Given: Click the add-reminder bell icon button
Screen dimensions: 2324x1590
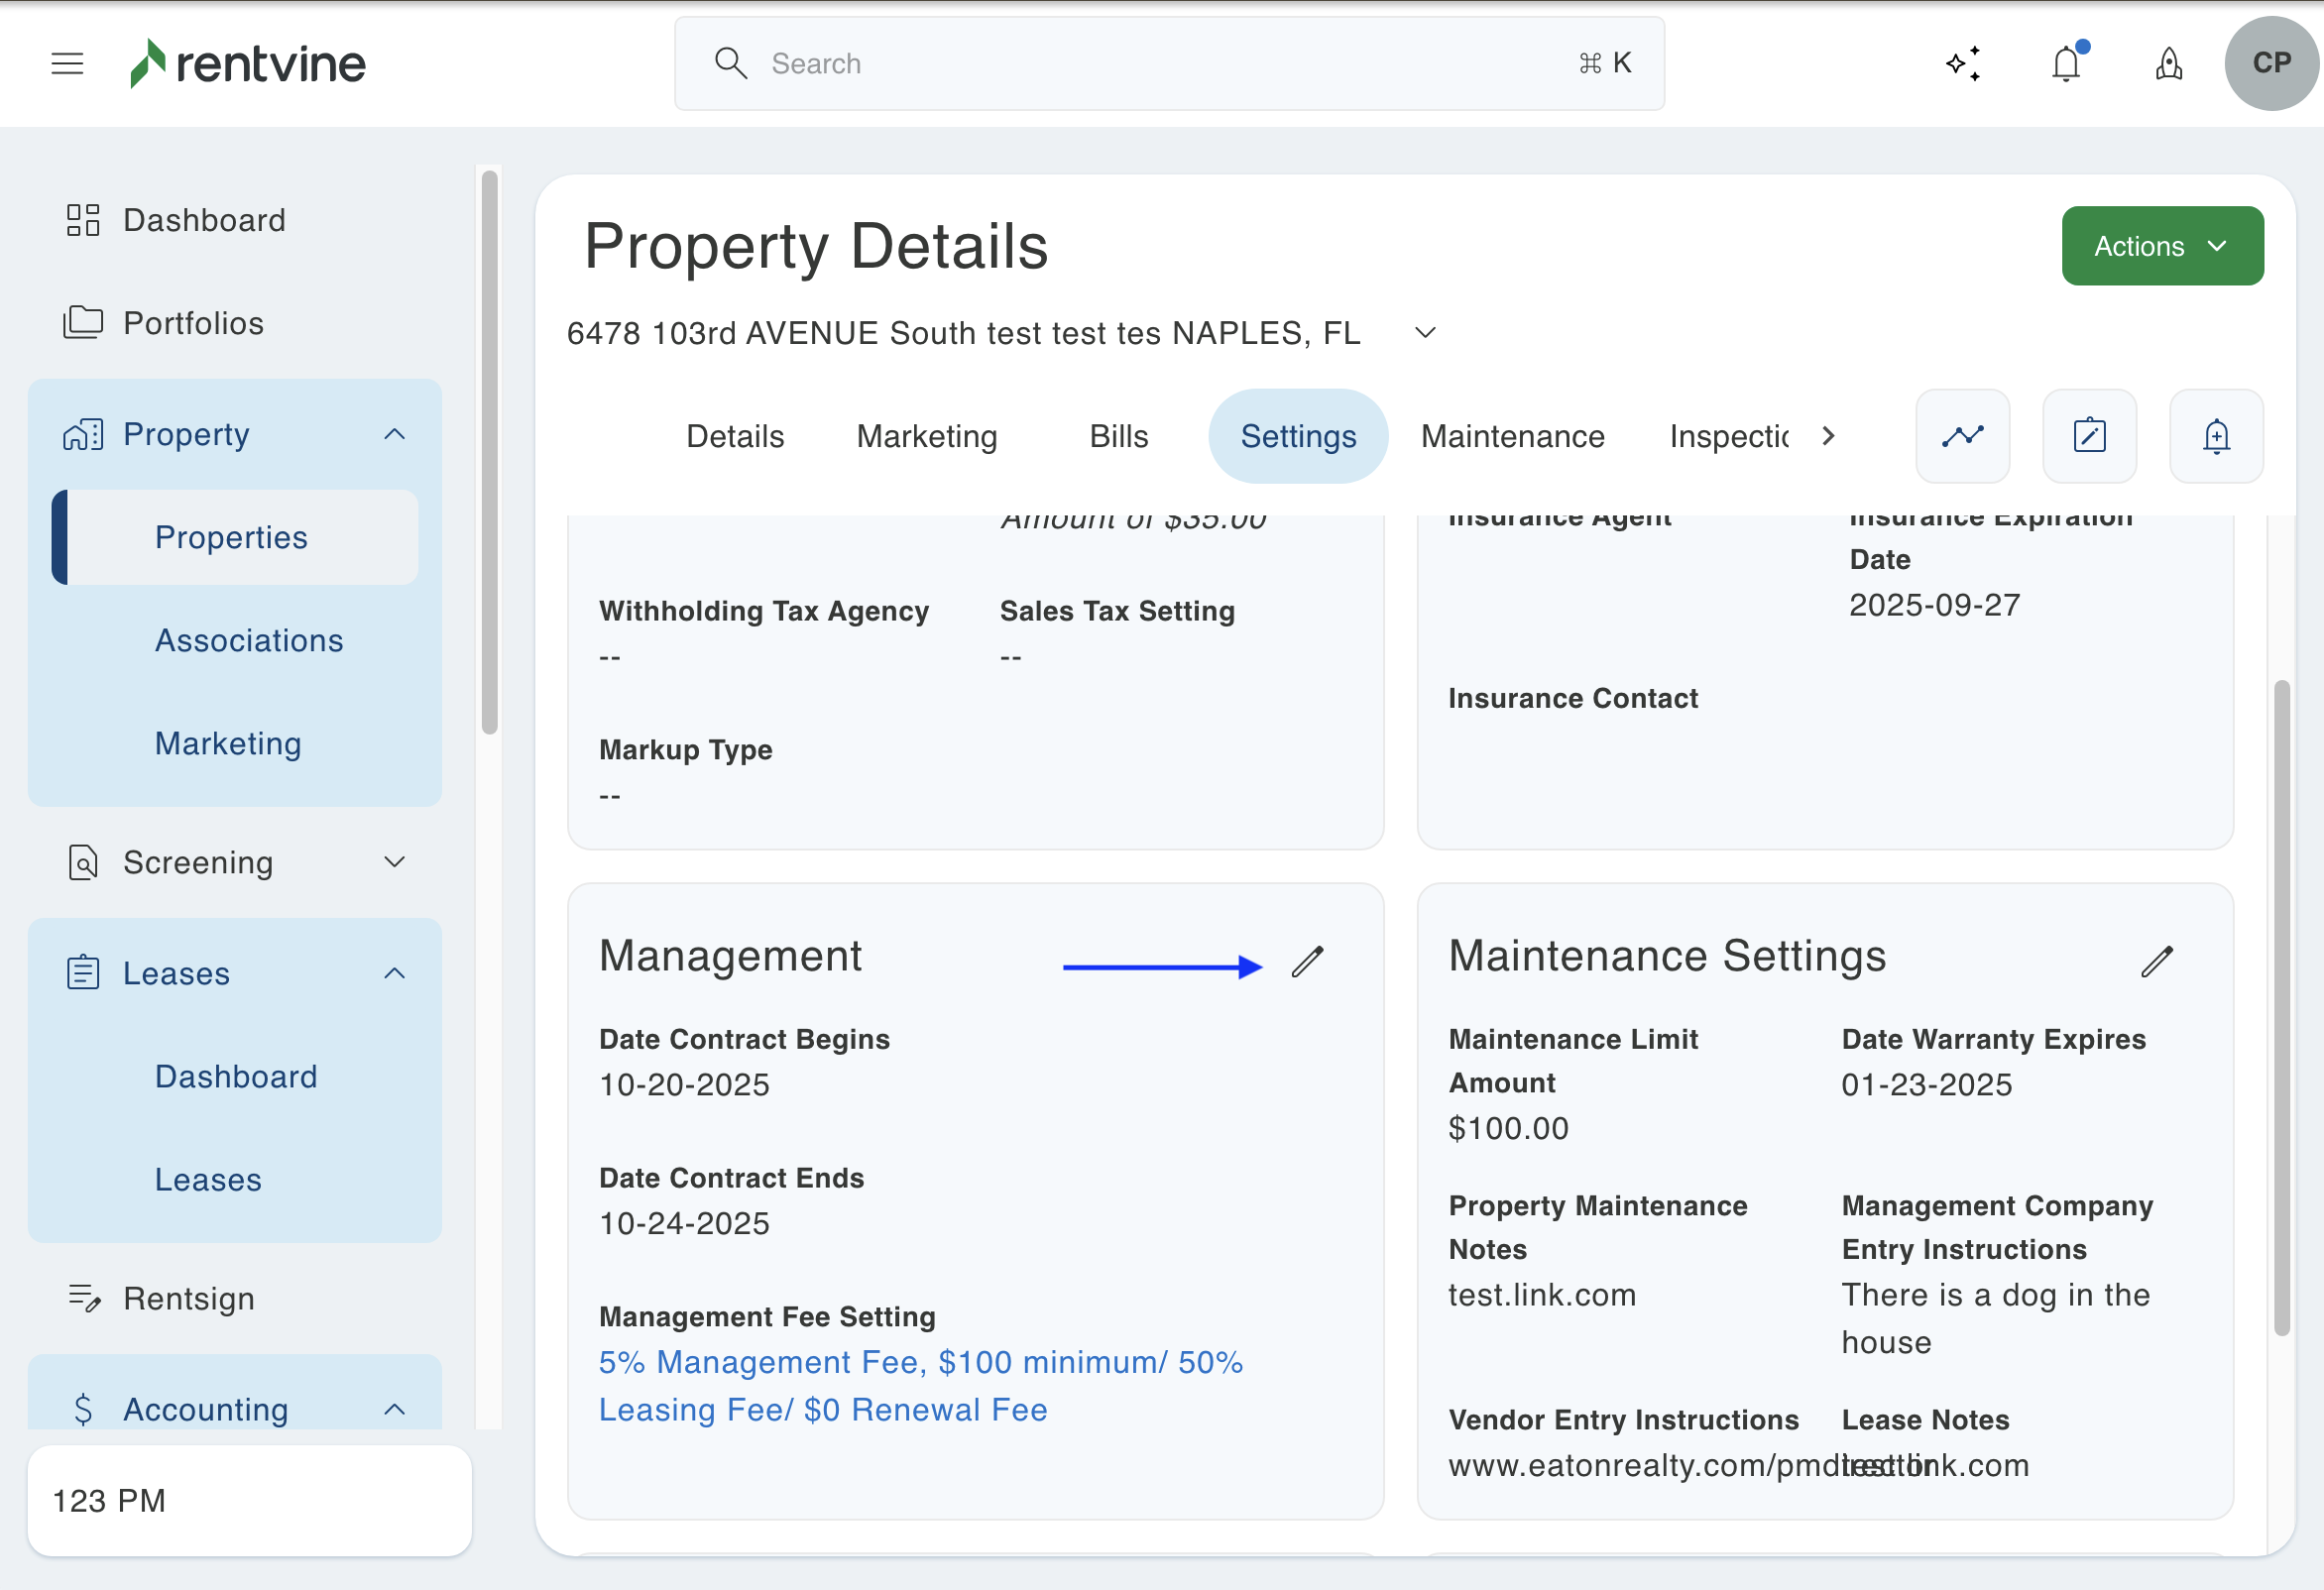Looking at the screenshot, I should tap(2216, 436).
